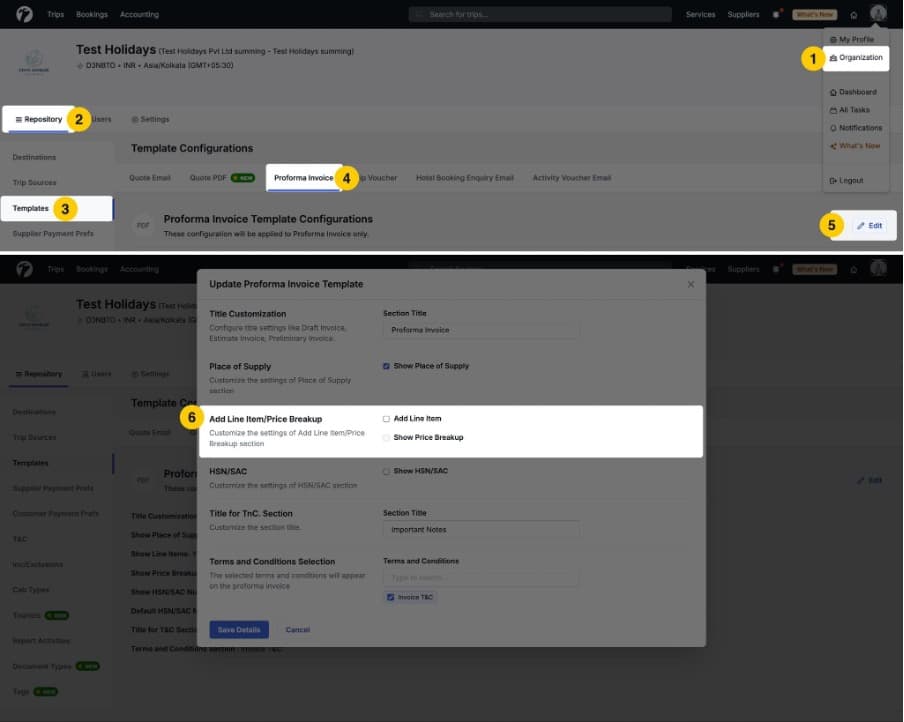904x722 pixels.
Task: Open notifications bell in the upper screenshot's navbar
Action: (776, 14)
